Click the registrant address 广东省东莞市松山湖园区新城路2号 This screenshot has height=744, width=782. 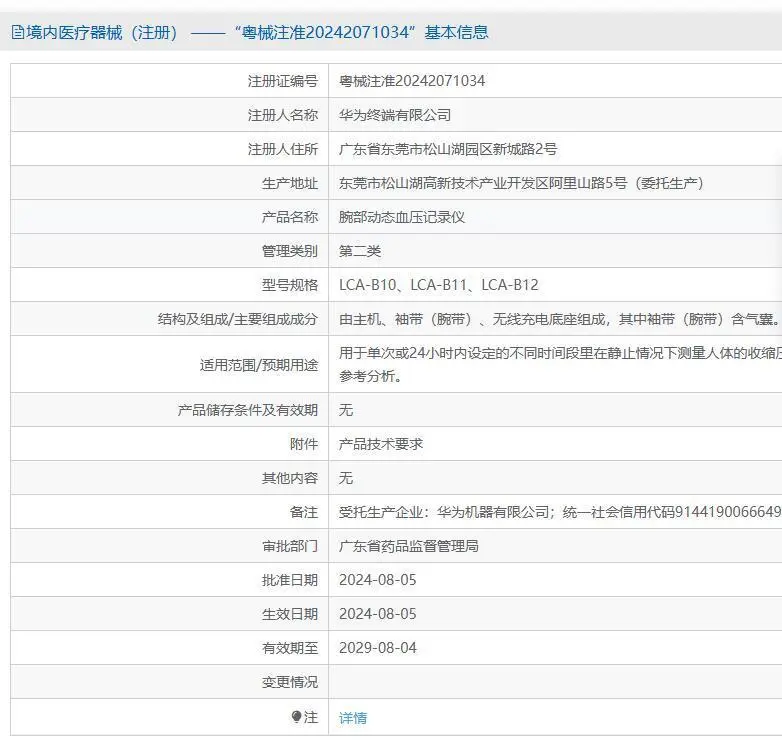(x=448, y=149)
